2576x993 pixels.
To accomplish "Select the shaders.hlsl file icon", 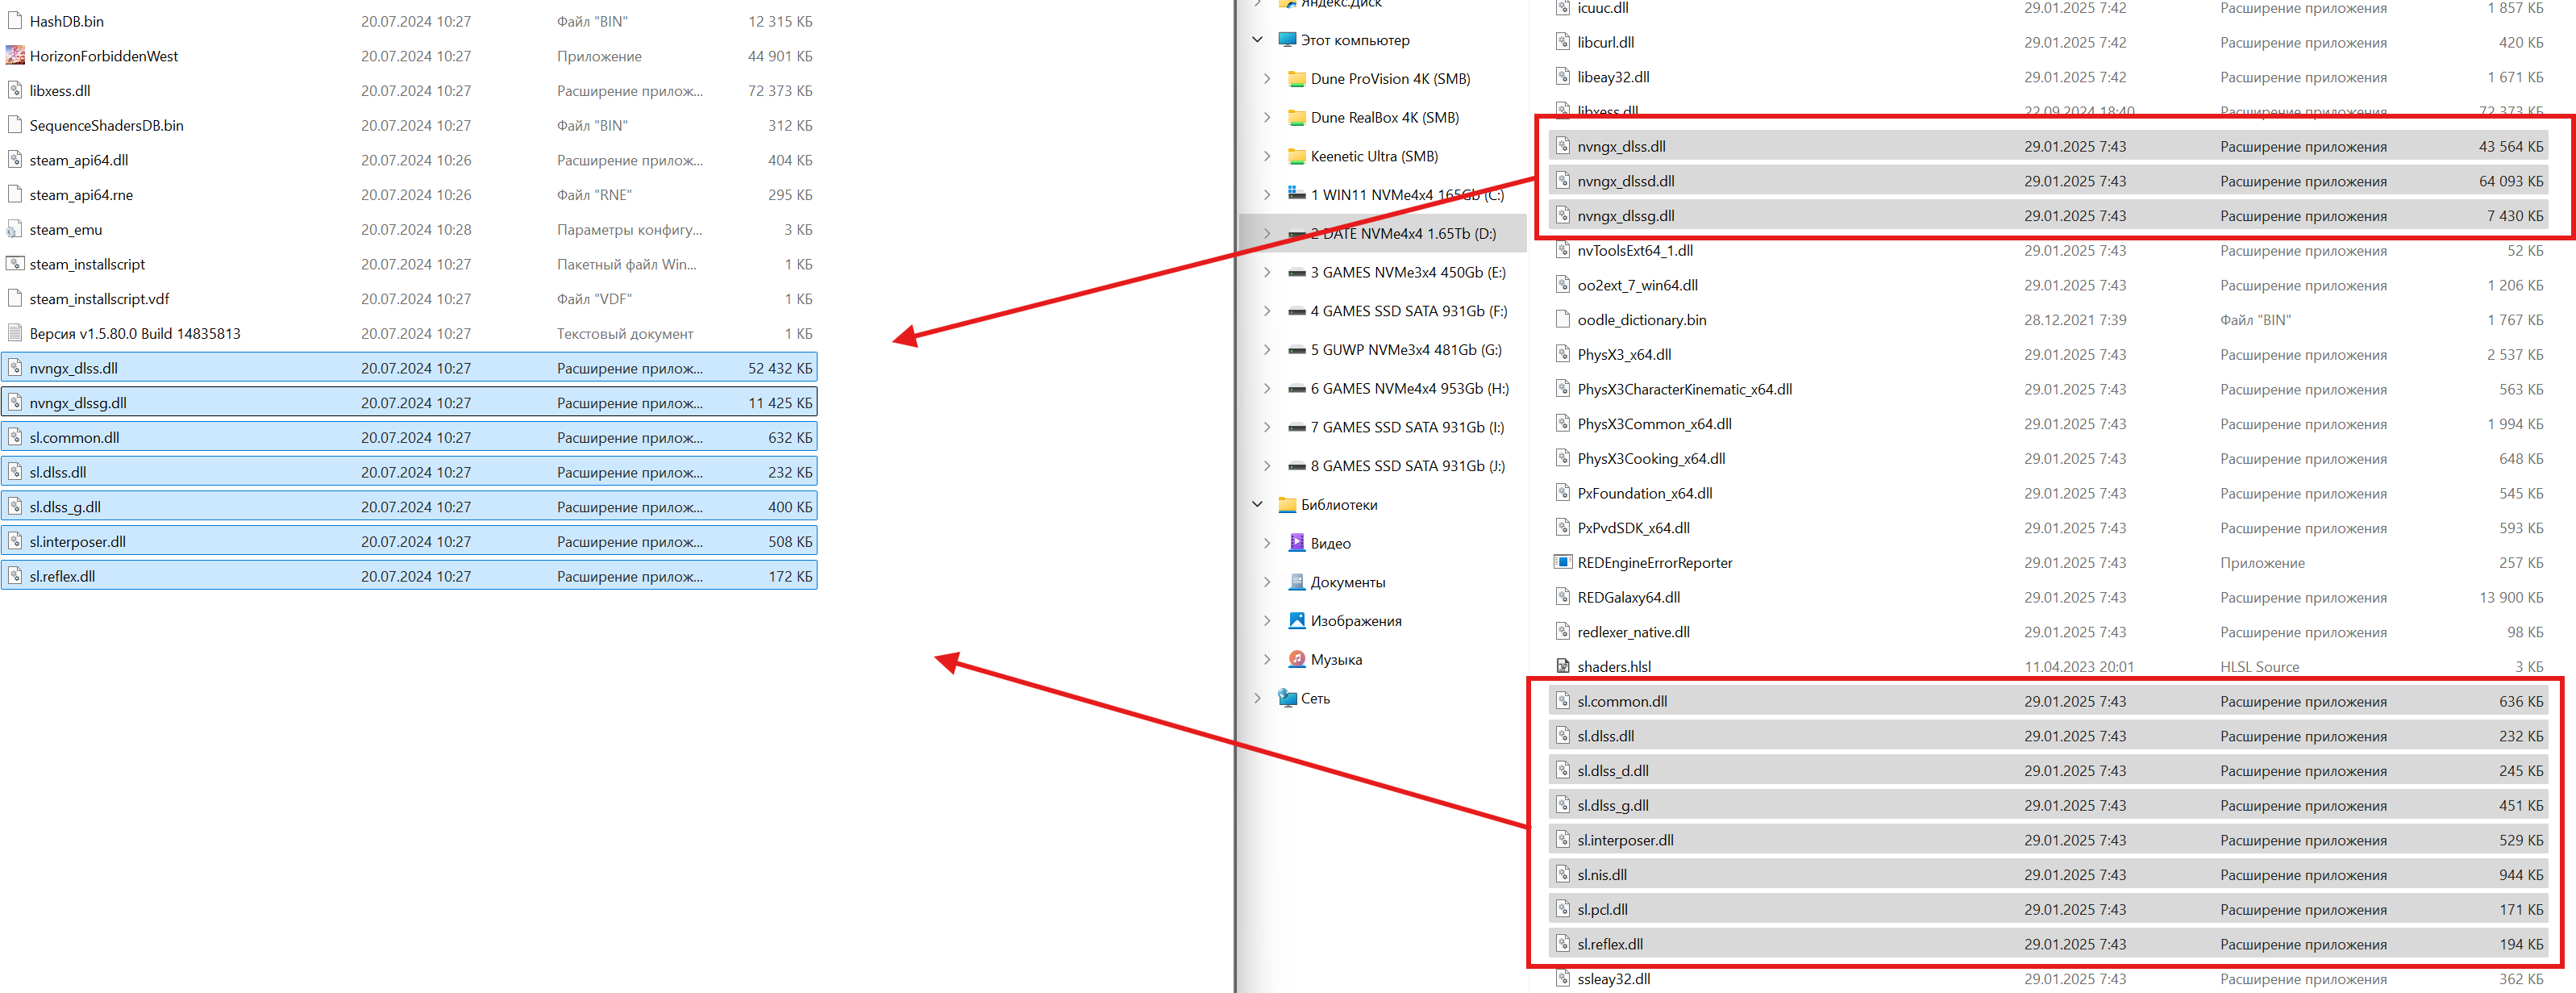I will pyautogui.click(x=1562, y=666).
